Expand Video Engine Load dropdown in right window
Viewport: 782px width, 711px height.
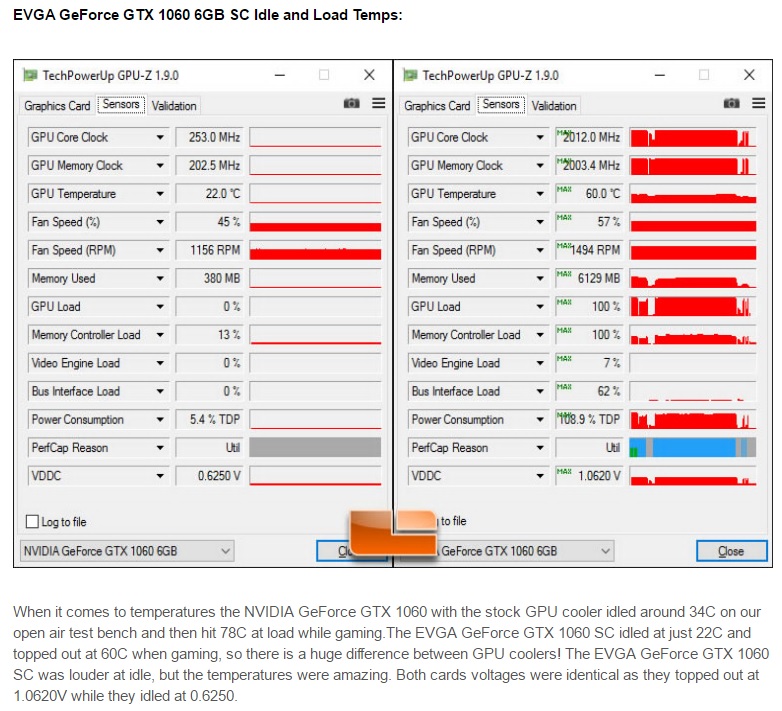point(540,363)
